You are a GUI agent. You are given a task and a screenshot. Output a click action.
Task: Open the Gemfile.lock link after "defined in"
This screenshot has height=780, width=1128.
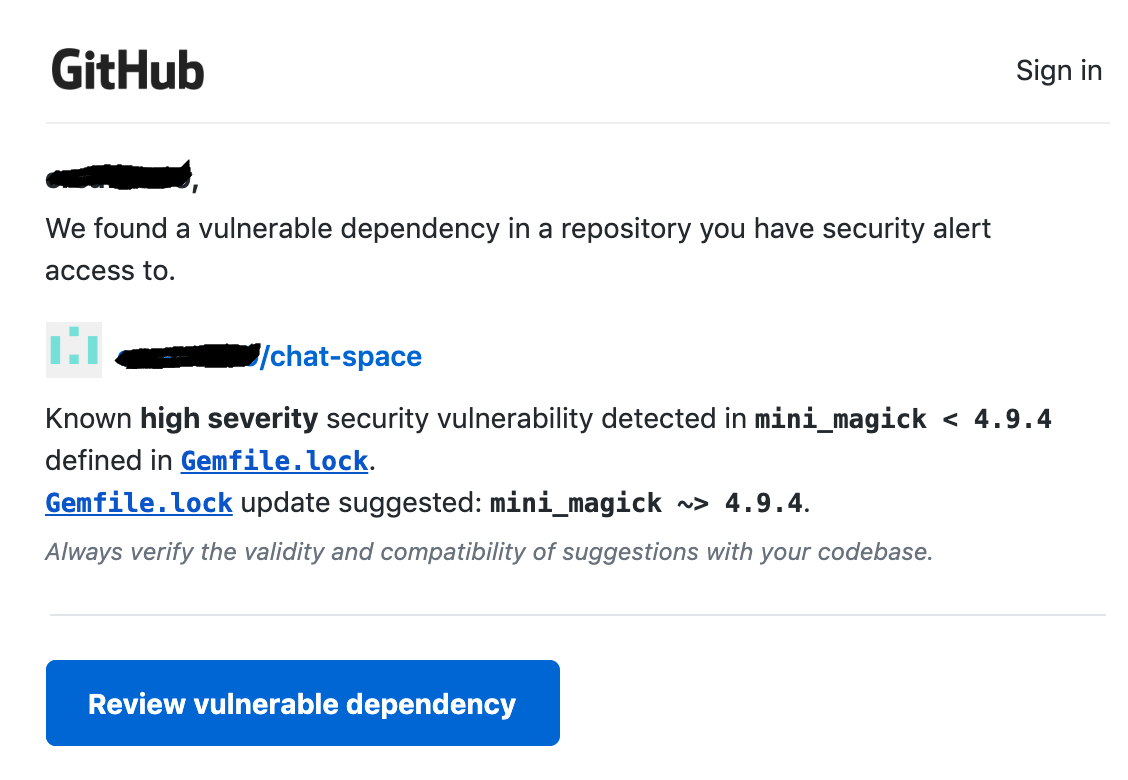[x=275, y=461]
